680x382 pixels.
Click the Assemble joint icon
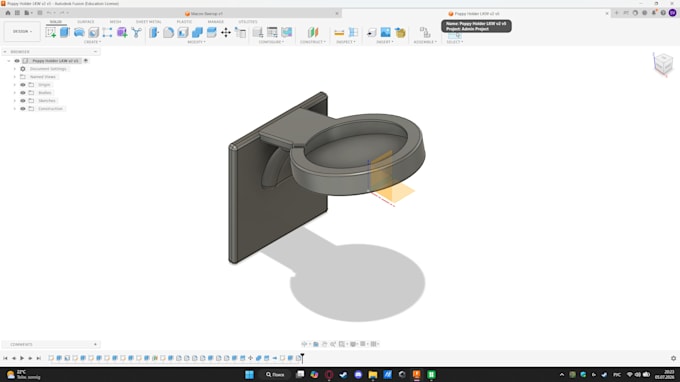[x=425, y=32]
